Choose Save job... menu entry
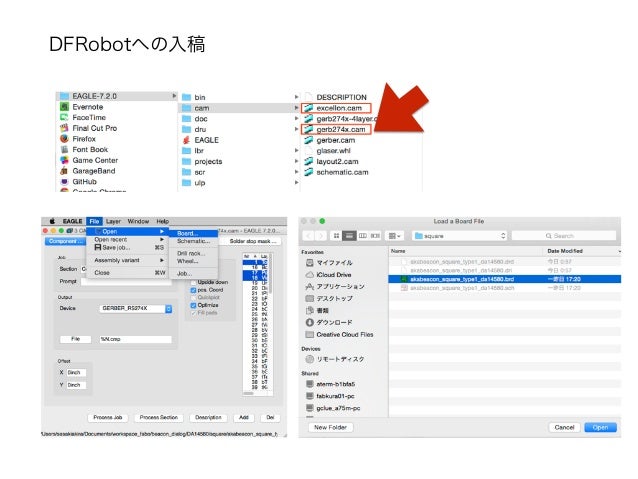 pyautogui.click(x=129, y=247)
